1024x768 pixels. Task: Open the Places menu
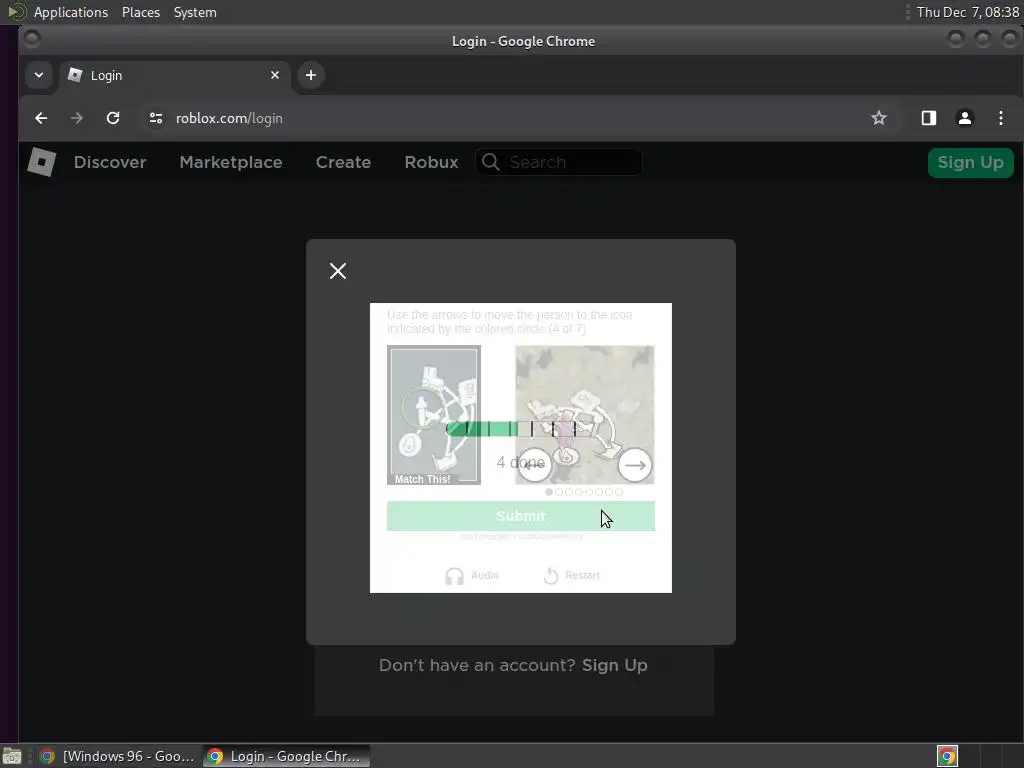point(140,12)
